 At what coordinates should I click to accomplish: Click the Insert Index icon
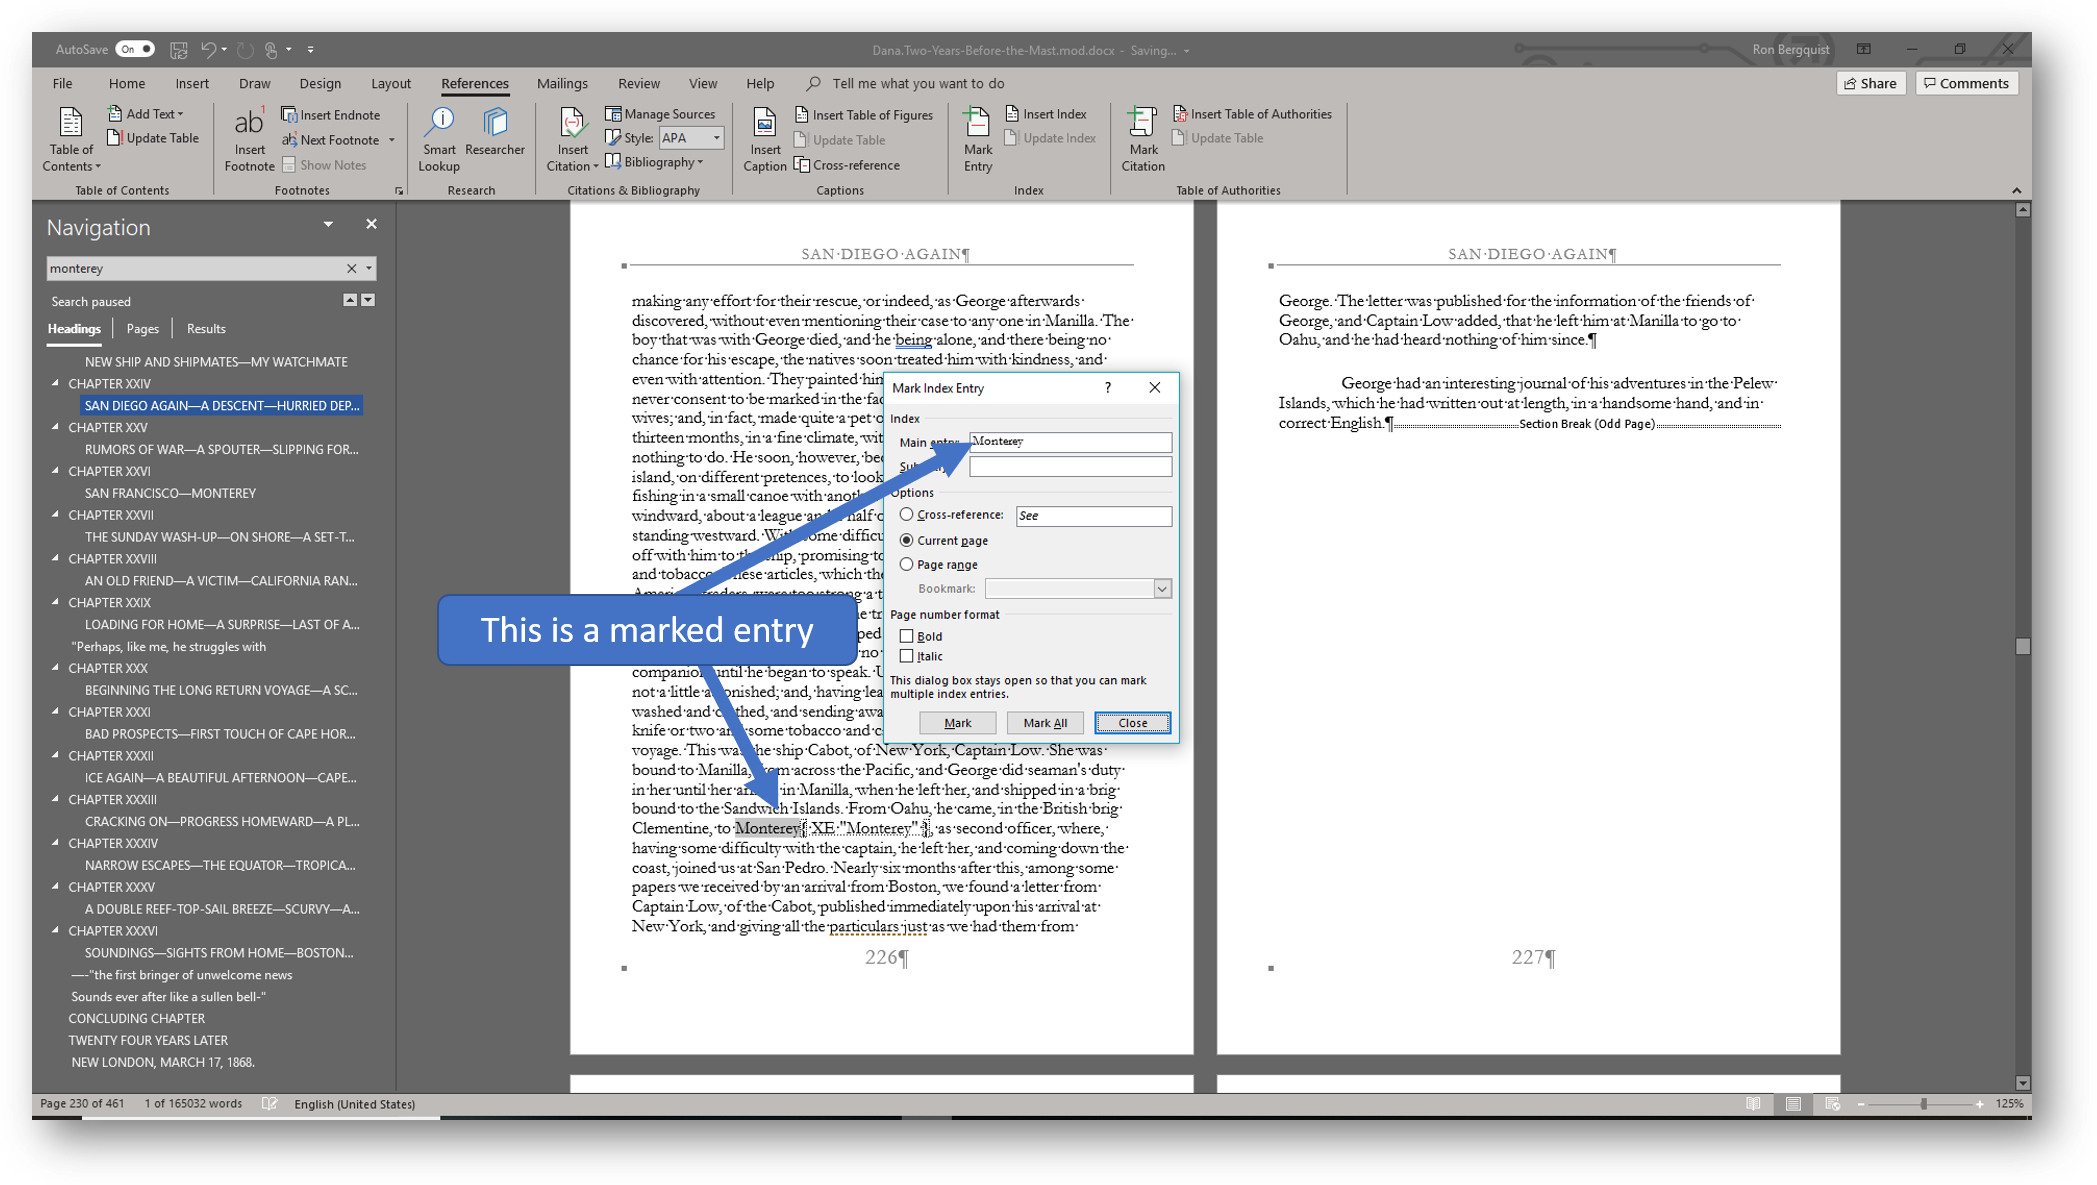coord(1045,114)
